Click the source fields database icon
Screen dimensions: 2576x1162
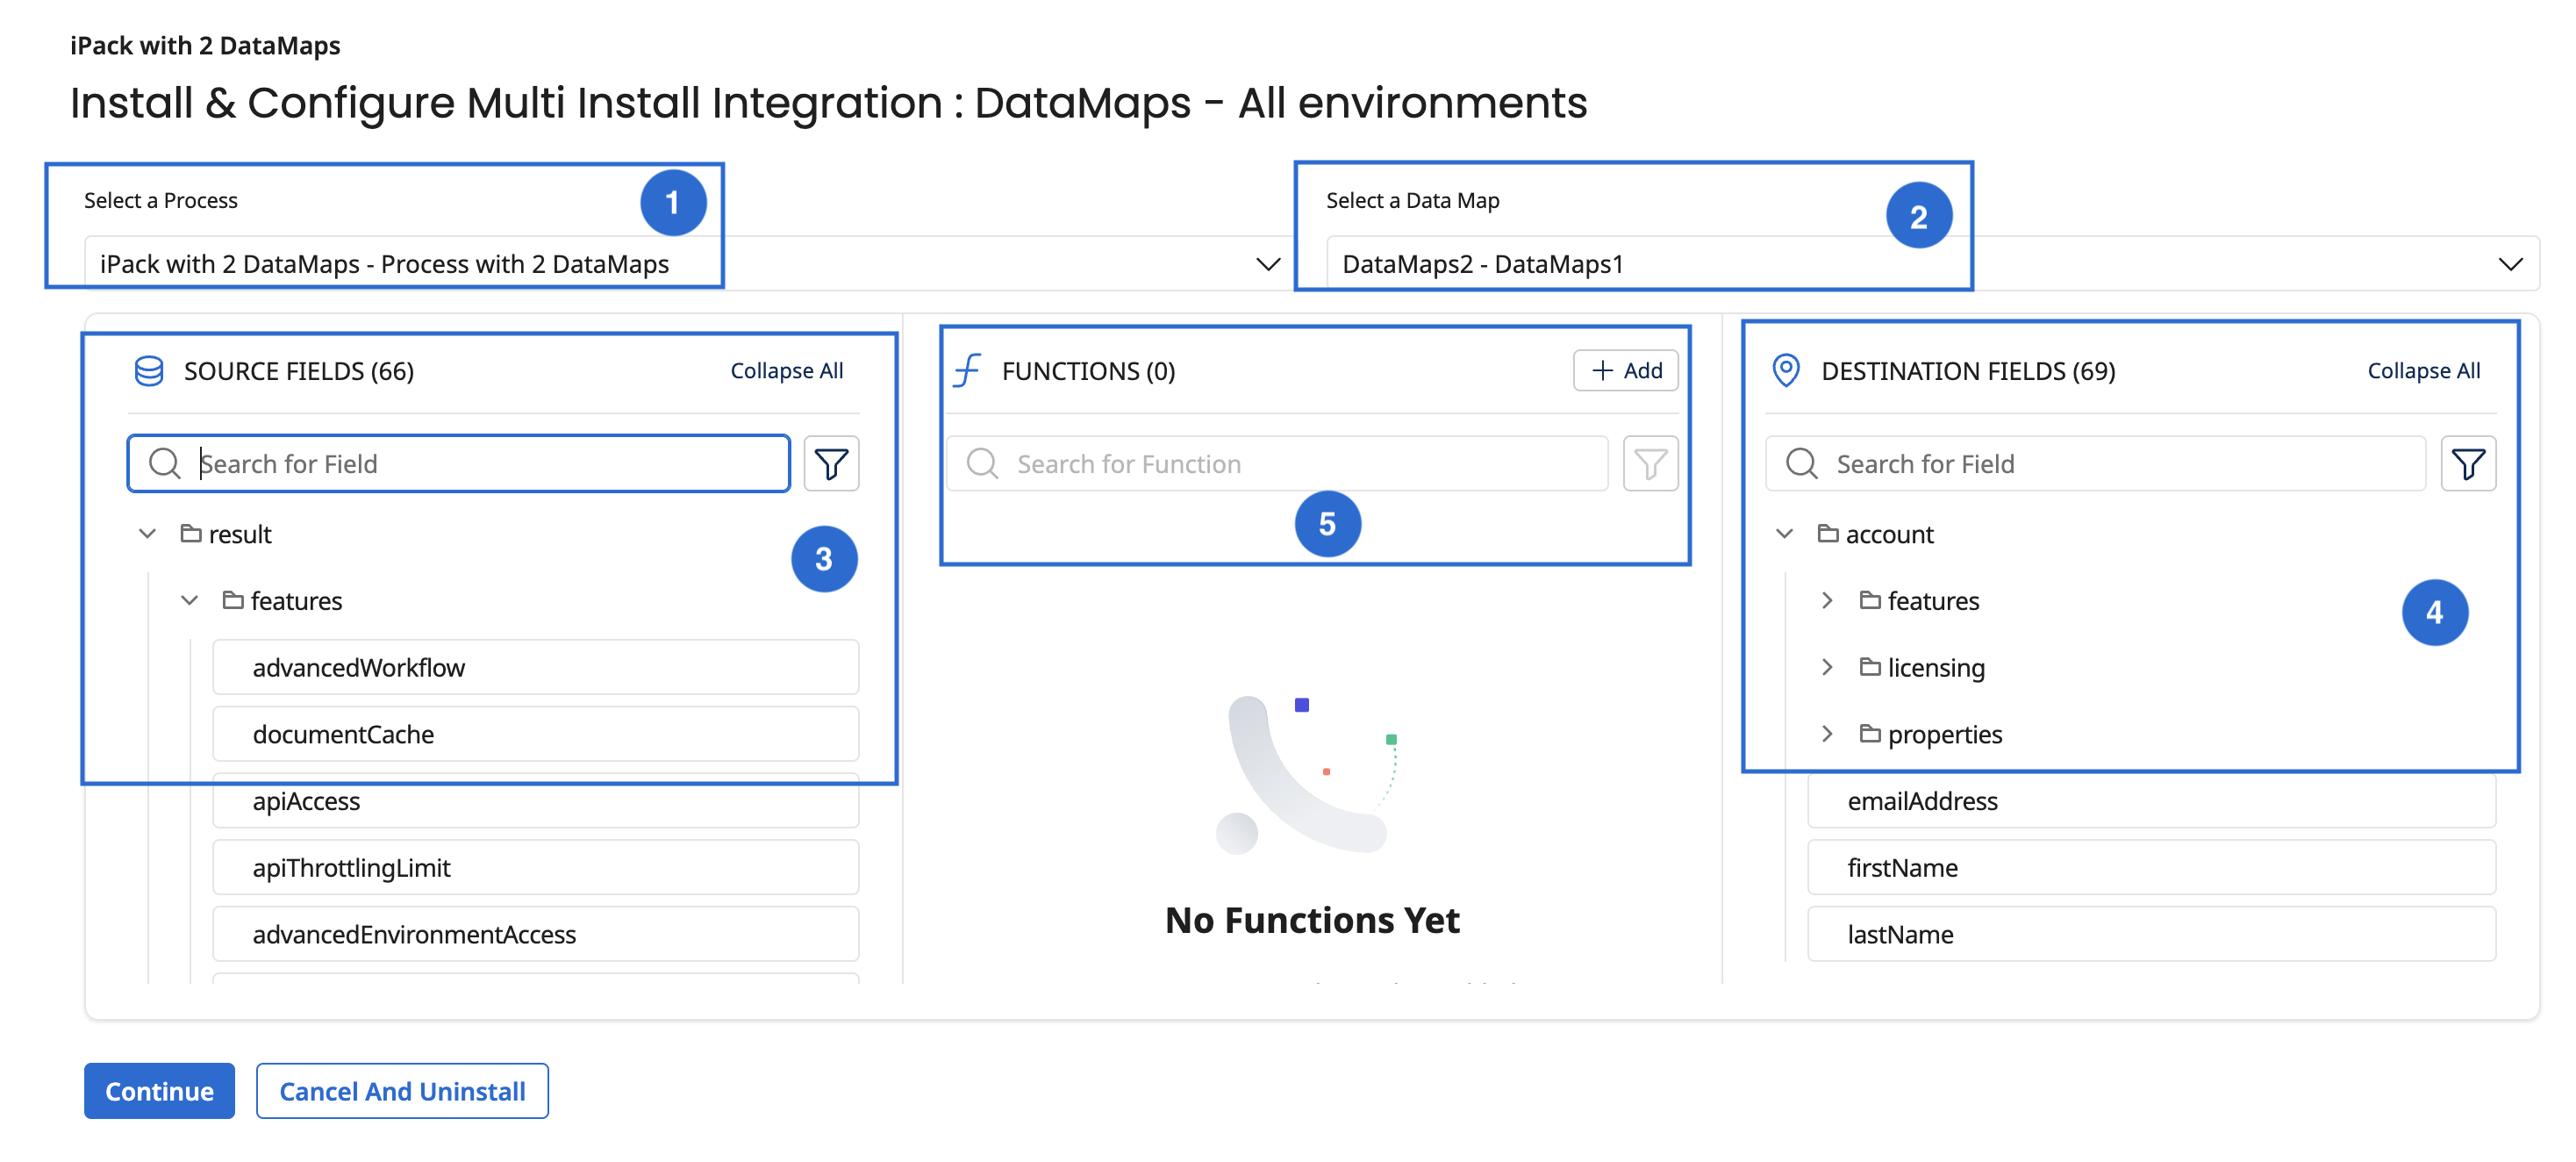(x=149, y=371)
